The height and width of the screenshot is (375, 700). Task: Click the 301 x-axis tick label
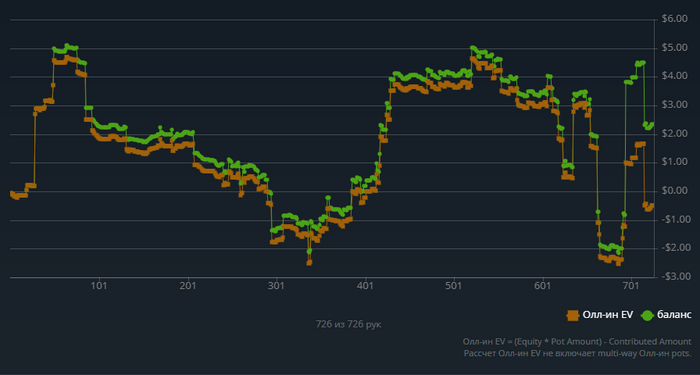[277, 286]
